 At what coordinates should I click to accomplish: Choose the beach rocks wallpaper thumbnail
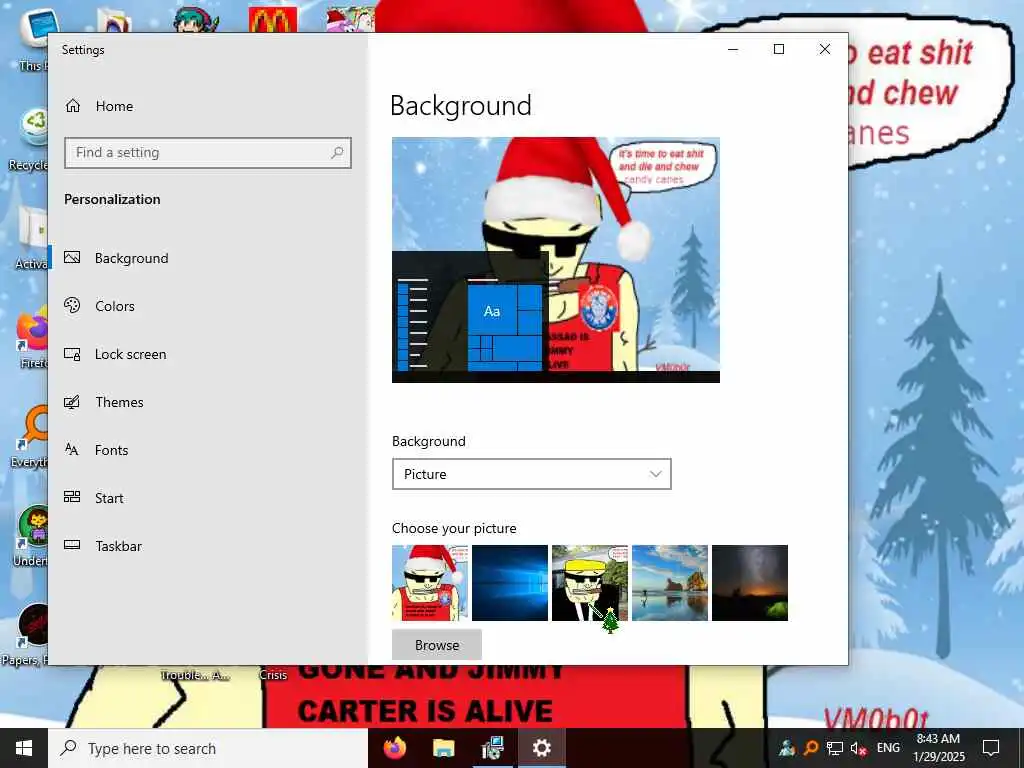tap(670, 583)
